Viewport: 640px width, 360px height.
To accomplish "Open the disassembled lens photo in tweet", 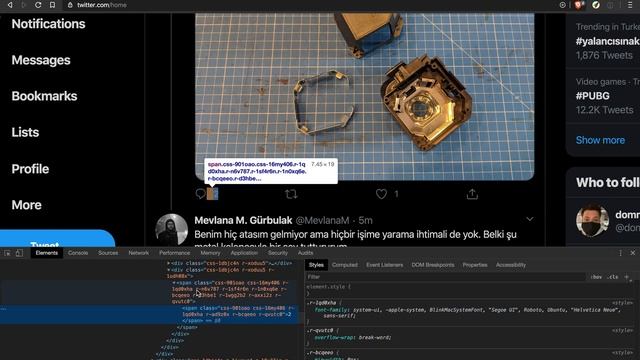I will 364,96.
